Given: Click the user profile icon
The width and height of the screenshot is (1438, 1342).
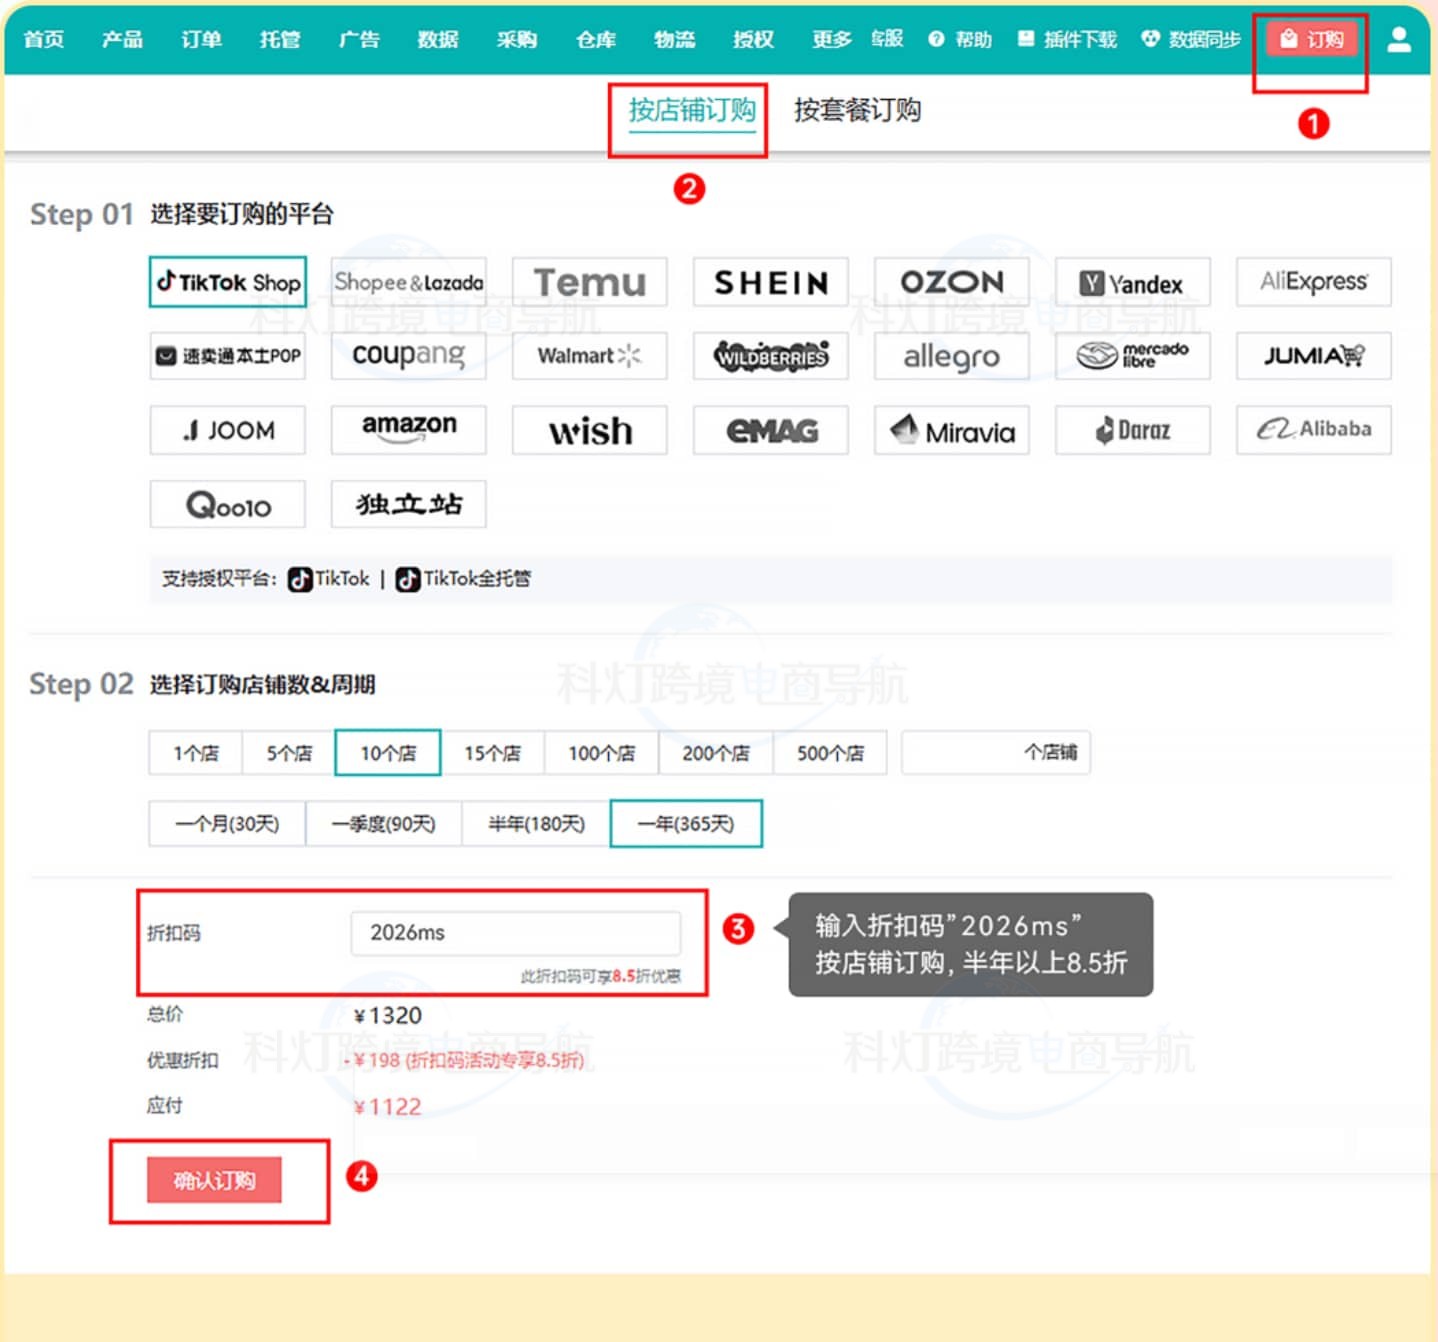Looking at the screenshot, I should point(1399,39).
